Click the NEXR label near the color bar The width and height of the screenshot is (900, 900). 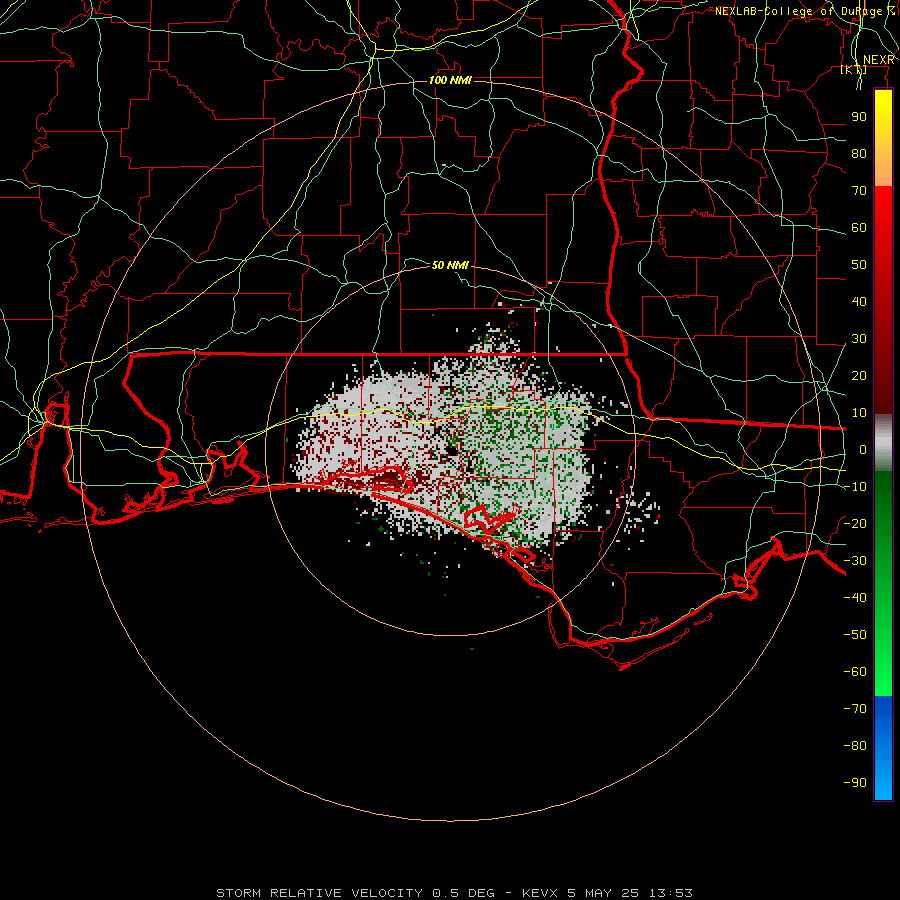879,60
